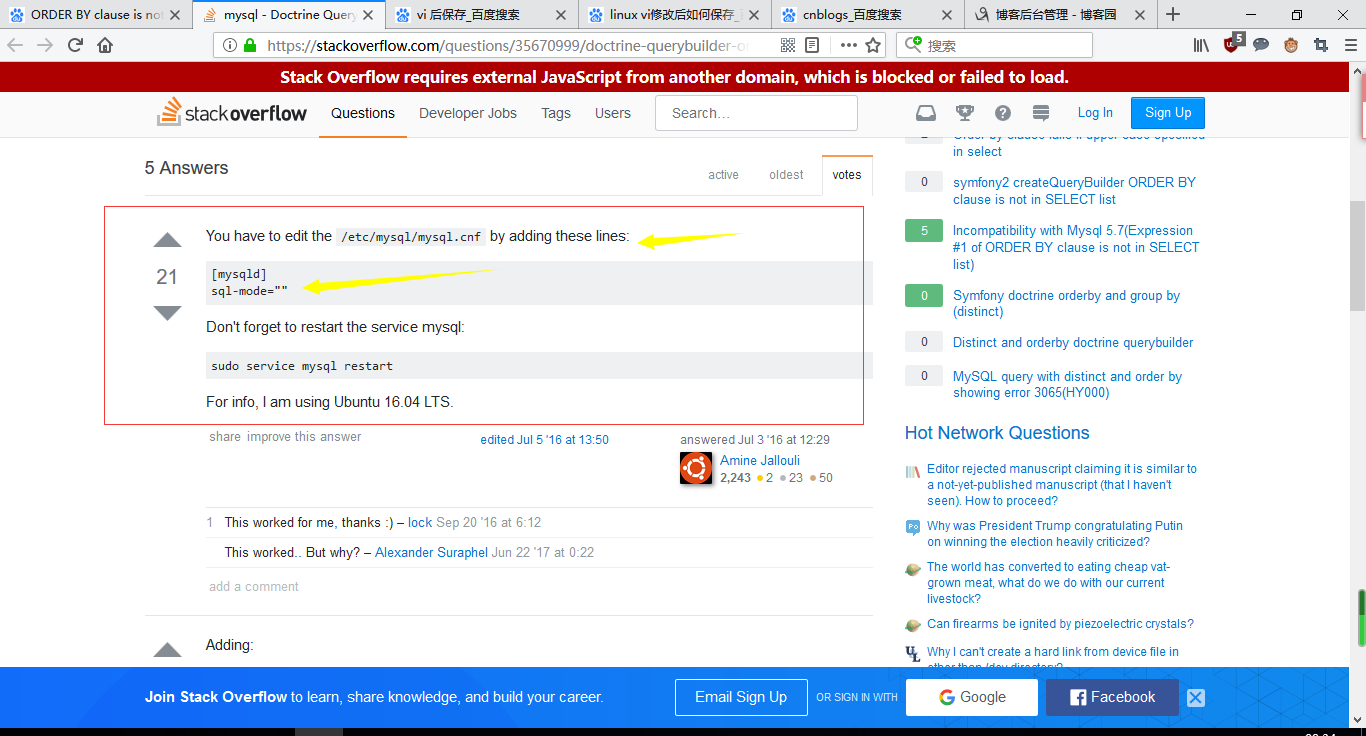Close the 'vi 后保存_百度搜索' tab
Screen dimensions: 1366x736
click(x=563, y=15)
